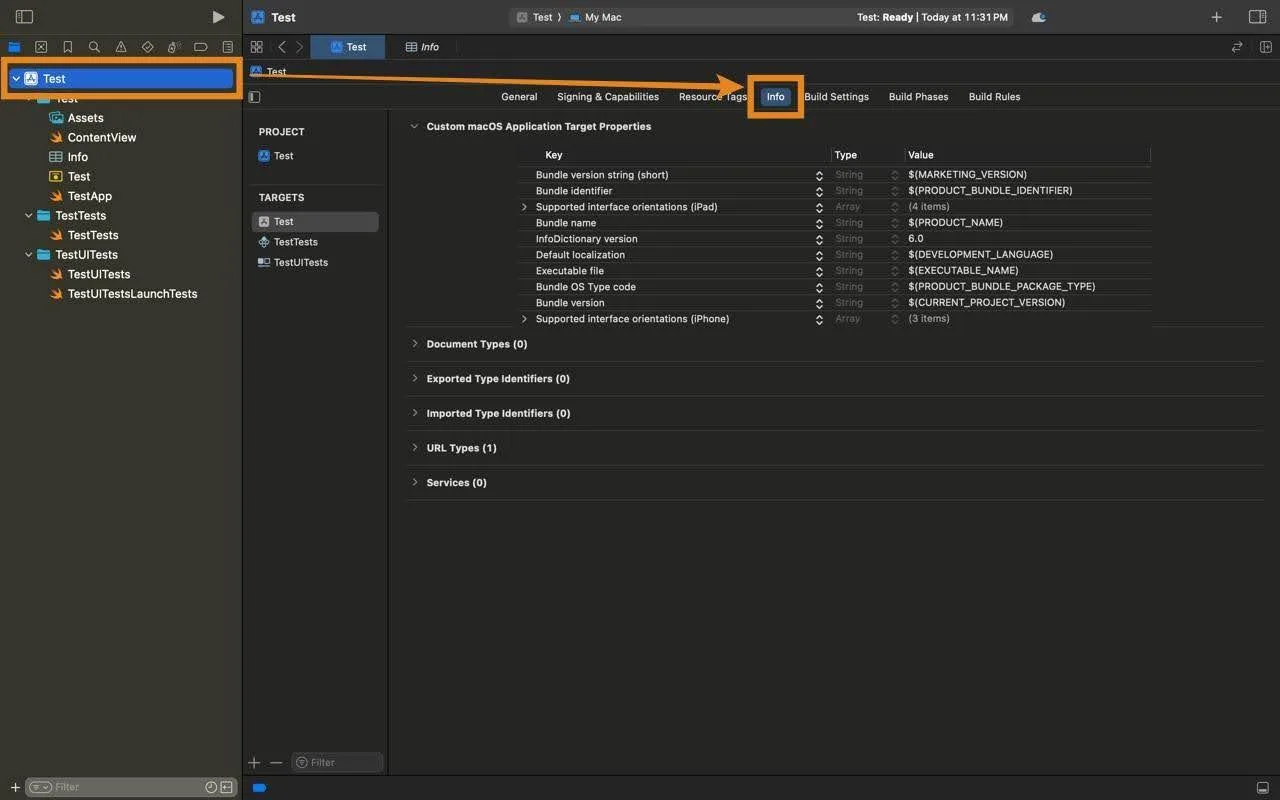Click the Key column header
1280x800 pixels.
click(553, 155)
